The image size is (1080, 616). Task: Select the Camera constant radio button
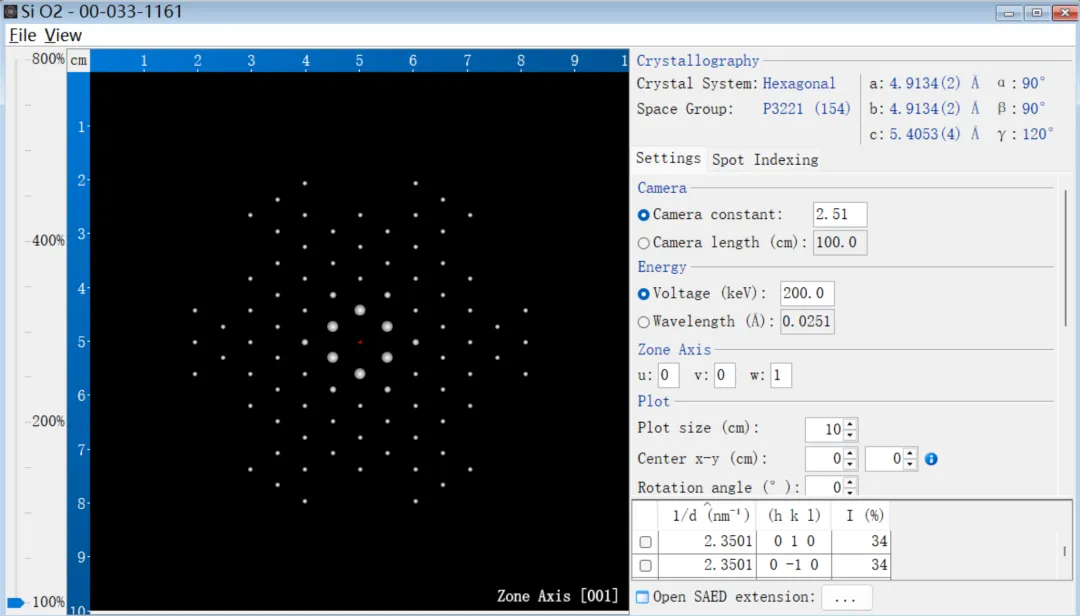[x=643, y=215]
